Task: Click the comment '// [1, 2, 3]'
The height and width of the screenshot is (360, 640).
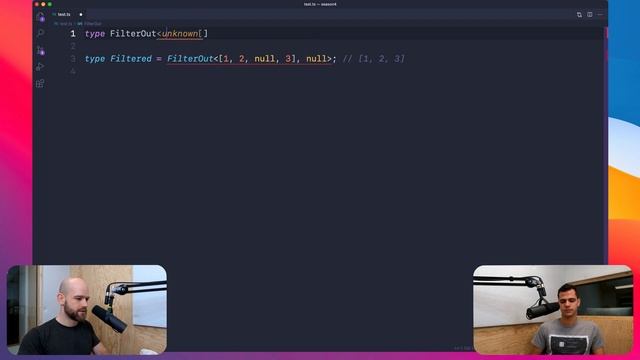Action: [x=373, y=59]
